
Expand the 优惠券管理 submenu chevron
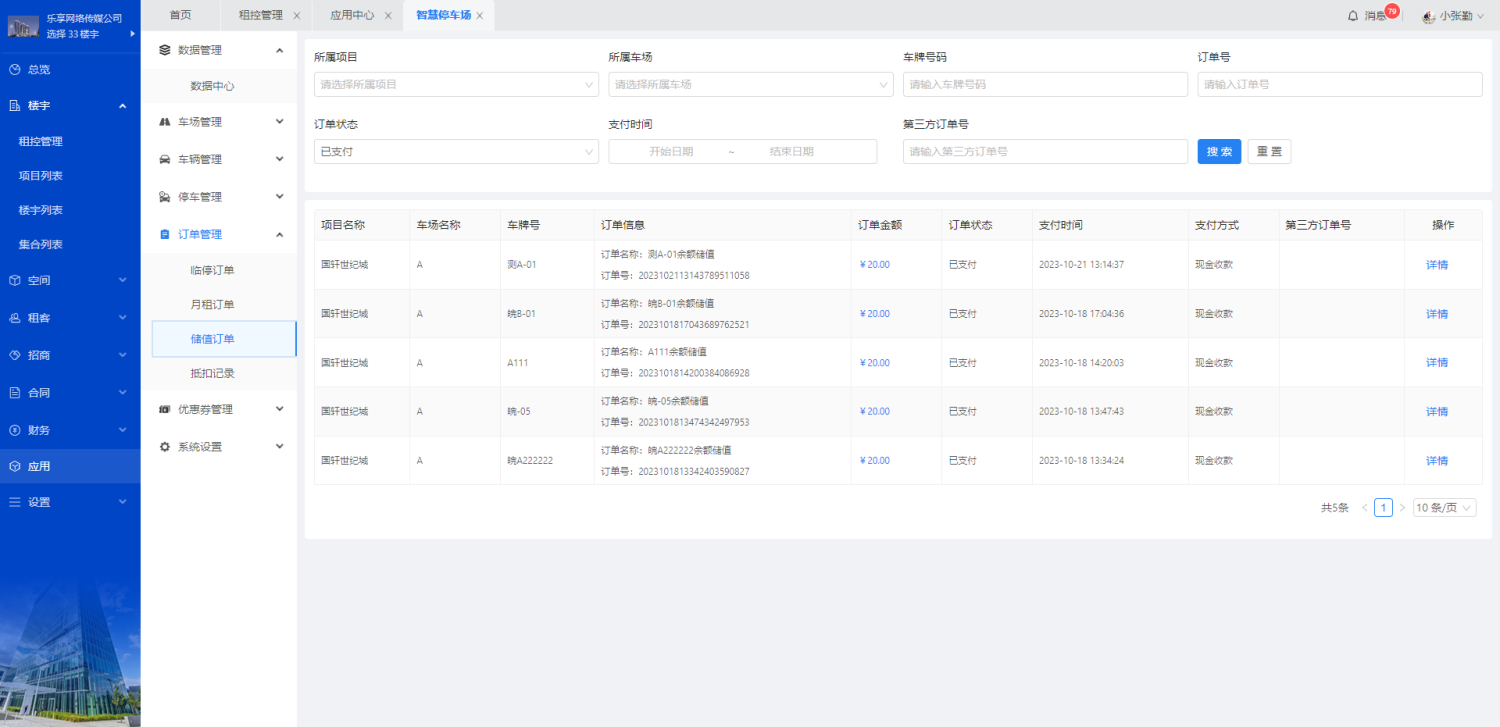click(x=279, y=409)
